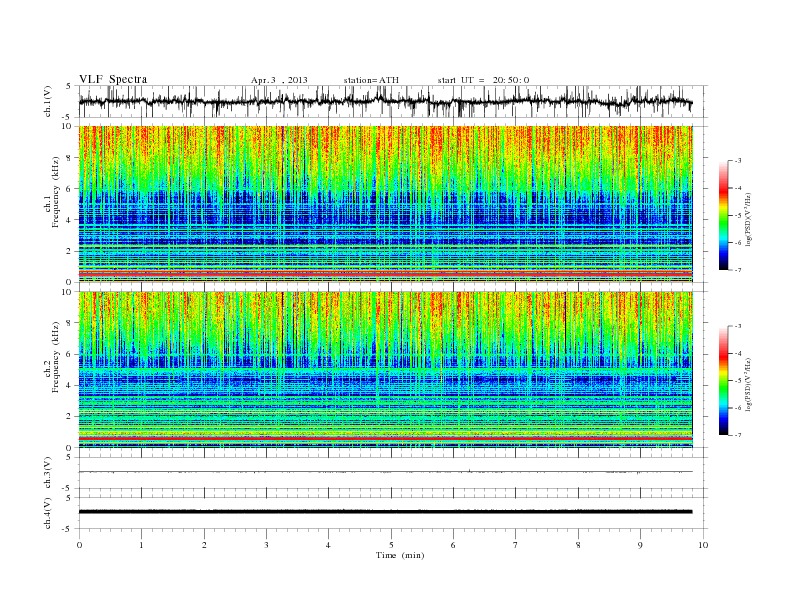Screen dimensions: 792x612
Task: Click the "7" tick label on Time axis
Action: (516, 545)
